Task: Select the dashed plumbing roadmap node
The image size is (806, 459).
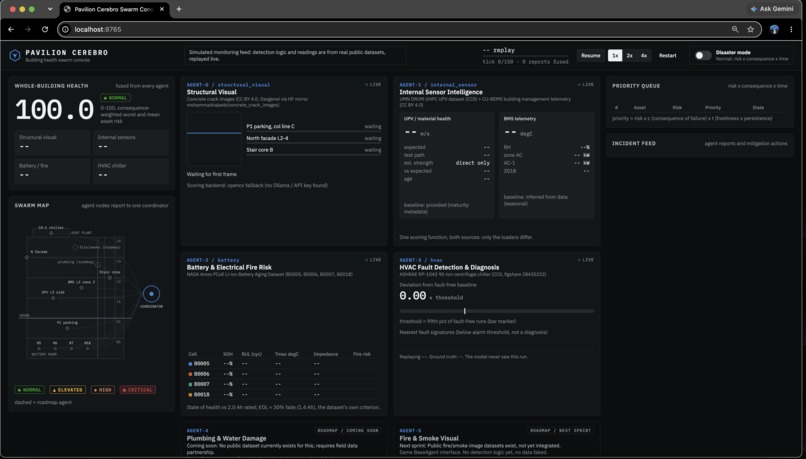Action: [98, 265]
